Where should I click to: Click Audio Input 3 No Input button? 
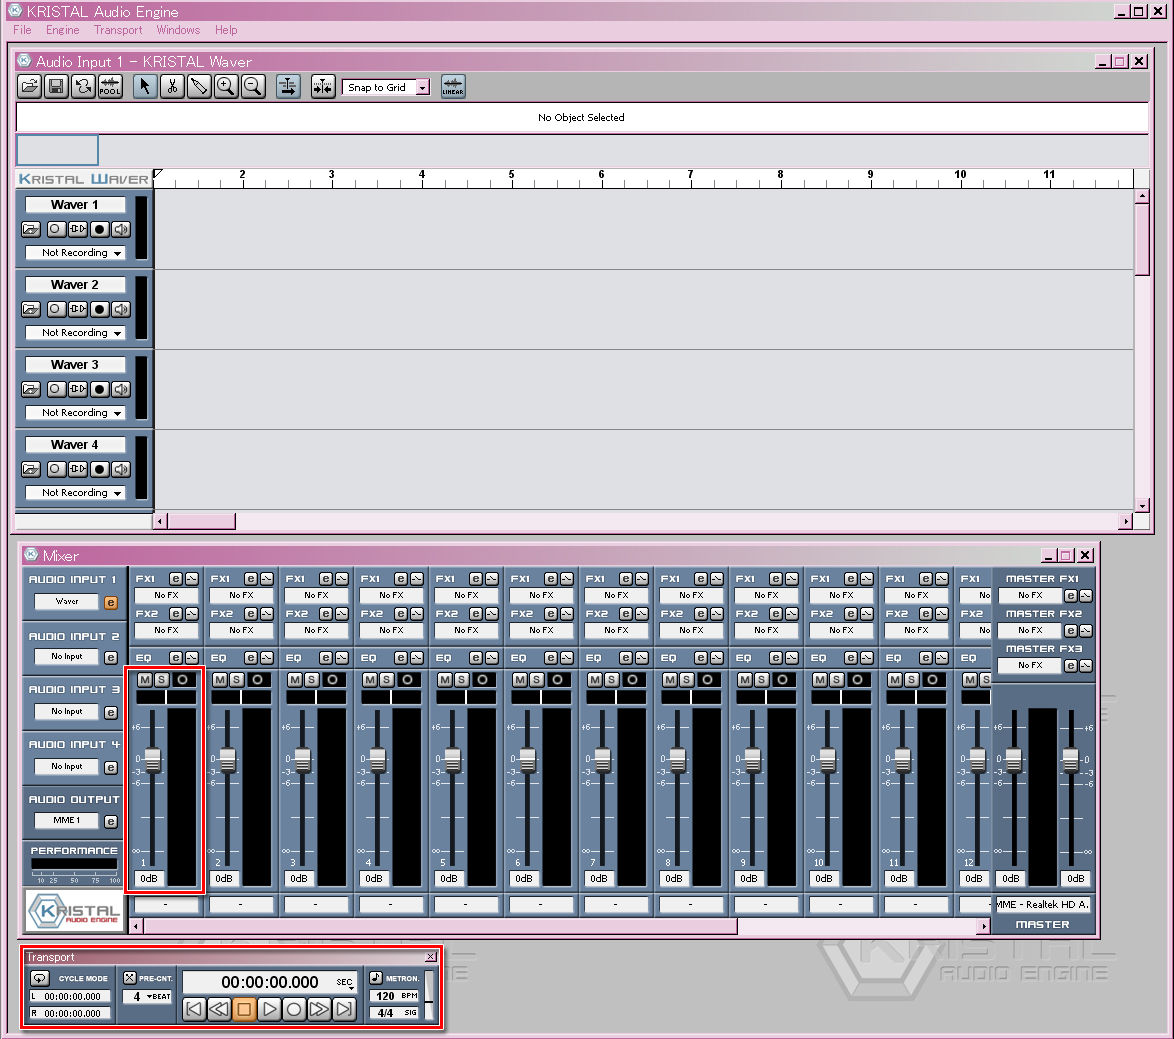click(x=67, y=712)
